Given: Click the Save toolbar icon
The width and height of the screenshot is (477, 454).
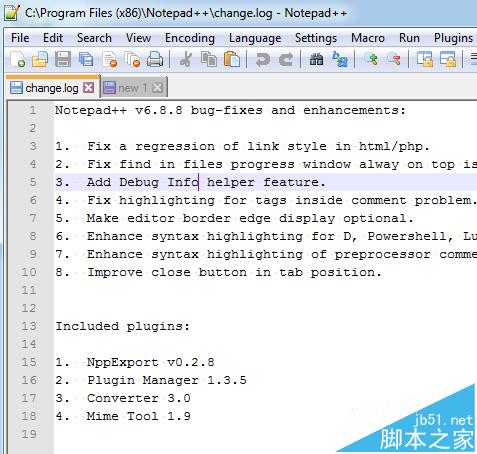Looking at the screenshot, I should click(x=63, y=60).
